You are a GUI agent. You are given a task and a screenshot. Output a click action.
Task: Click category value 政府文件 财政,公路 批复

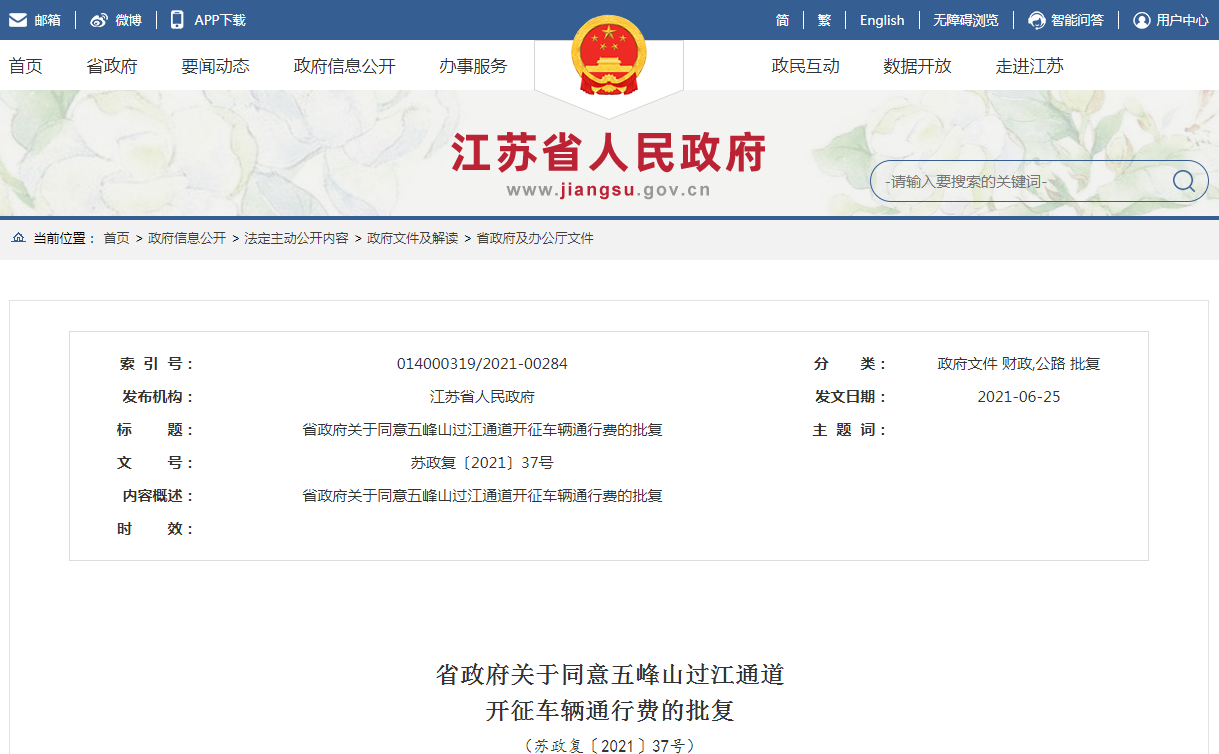click(1019, 364)
